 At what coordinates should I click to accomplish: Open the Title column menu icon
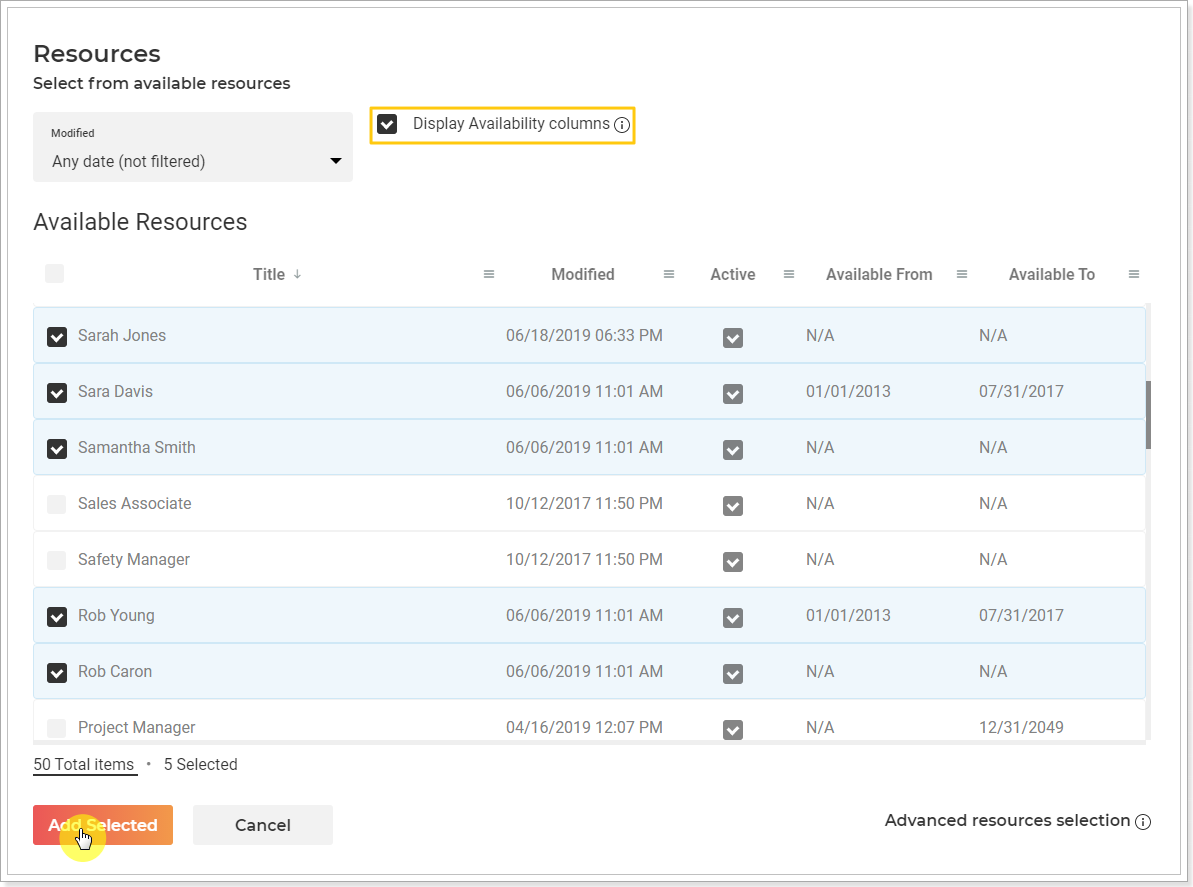489,275
